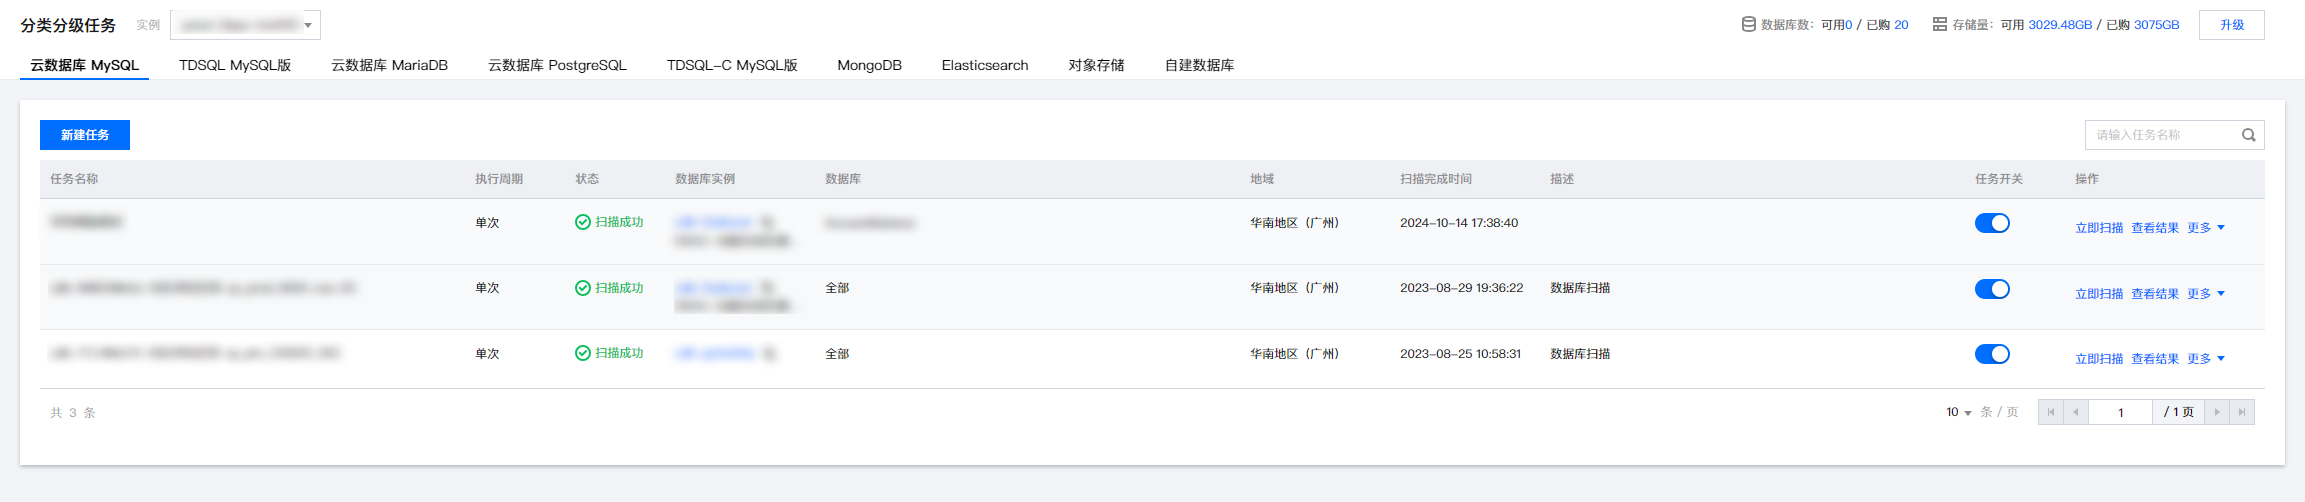Open the 10 条/页 page size dropdown
Viewport: 2305px width, 502px height.
[1958, 412]
